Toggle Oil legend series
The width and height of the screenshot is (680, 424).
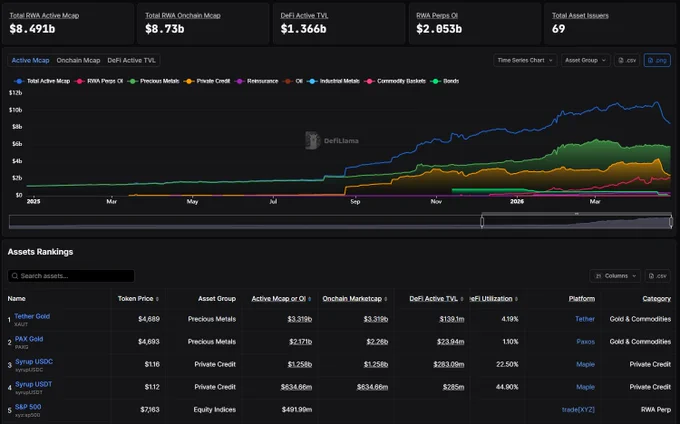[293, 81]
